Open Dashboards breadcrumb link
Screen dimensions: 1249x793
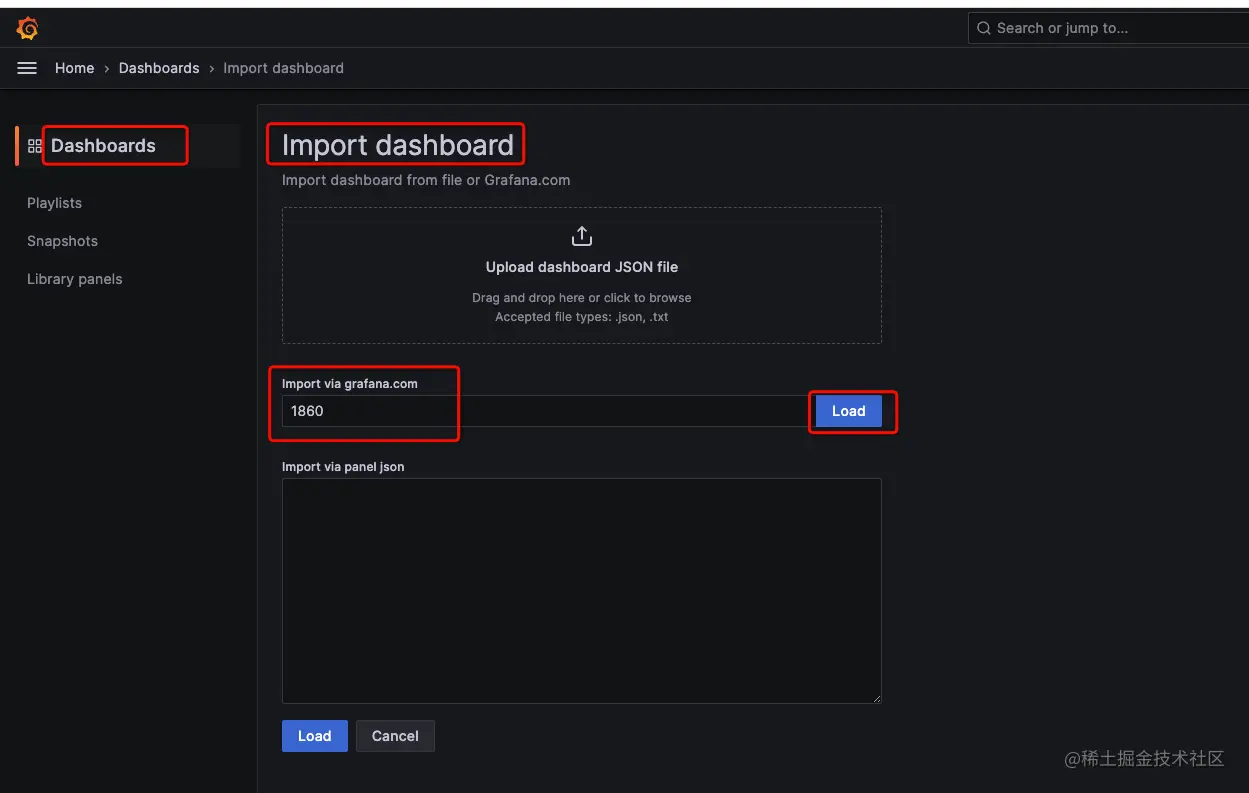[159, 68]
